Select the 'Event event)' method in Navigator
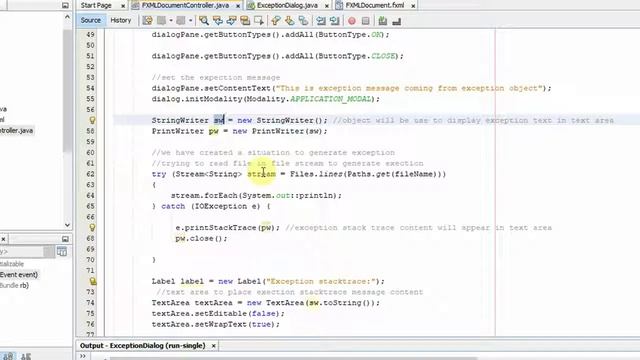 (x=19, y=275)
